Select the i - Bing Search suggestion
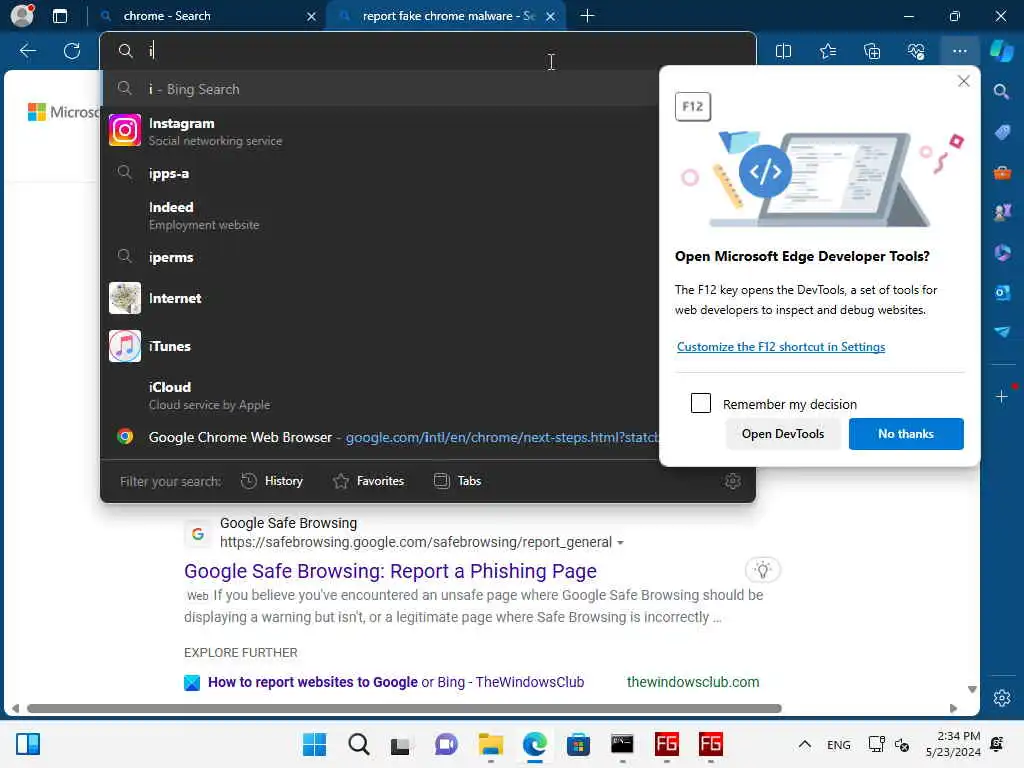Screen dimensions: 1024x768 coord(379,89)
